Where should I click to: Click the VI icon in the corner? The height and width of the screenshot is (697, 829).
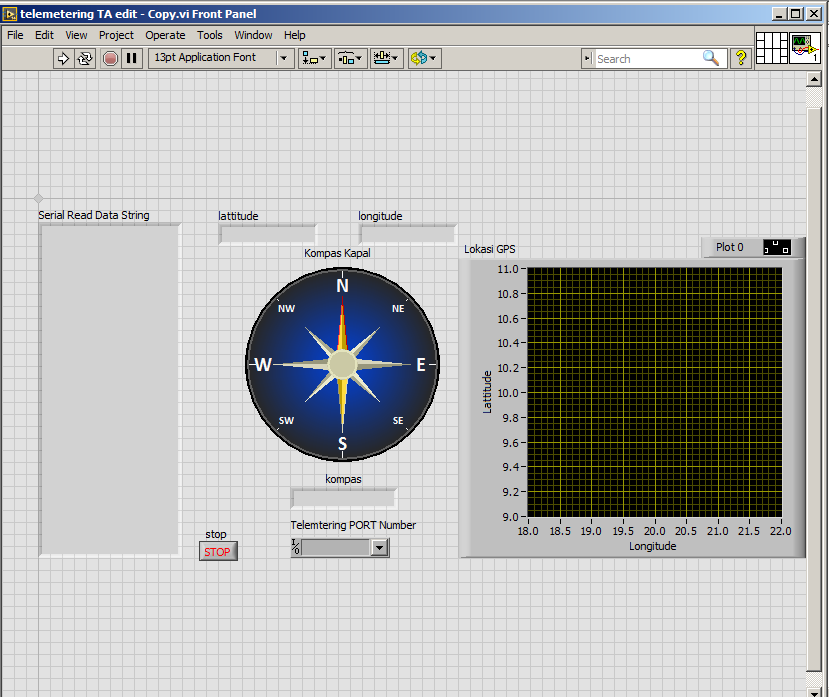804,48
